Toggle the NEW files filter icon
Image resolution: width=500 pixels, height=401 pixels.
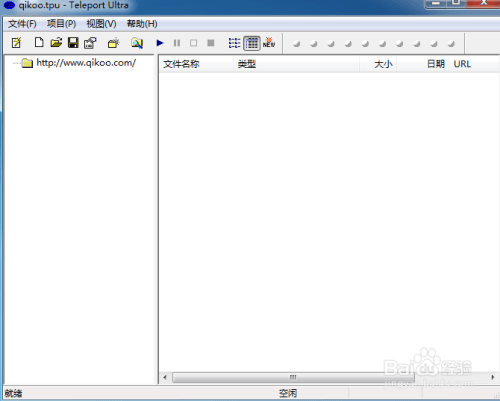tap(269, 43)
